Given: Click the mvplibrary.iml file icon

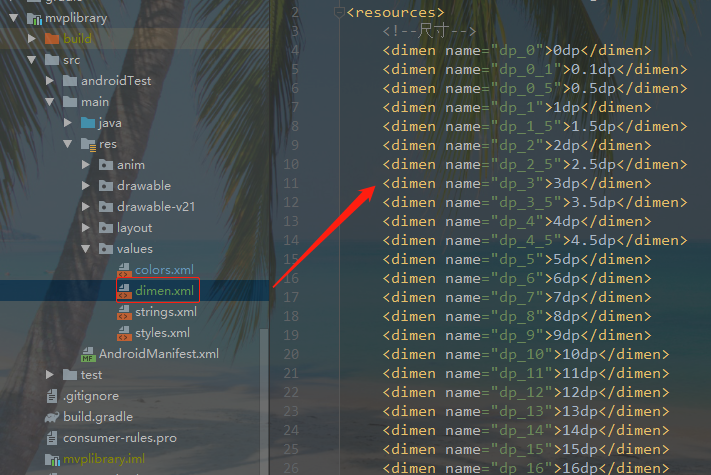Looking at the screenshot, I should [52, 460].
